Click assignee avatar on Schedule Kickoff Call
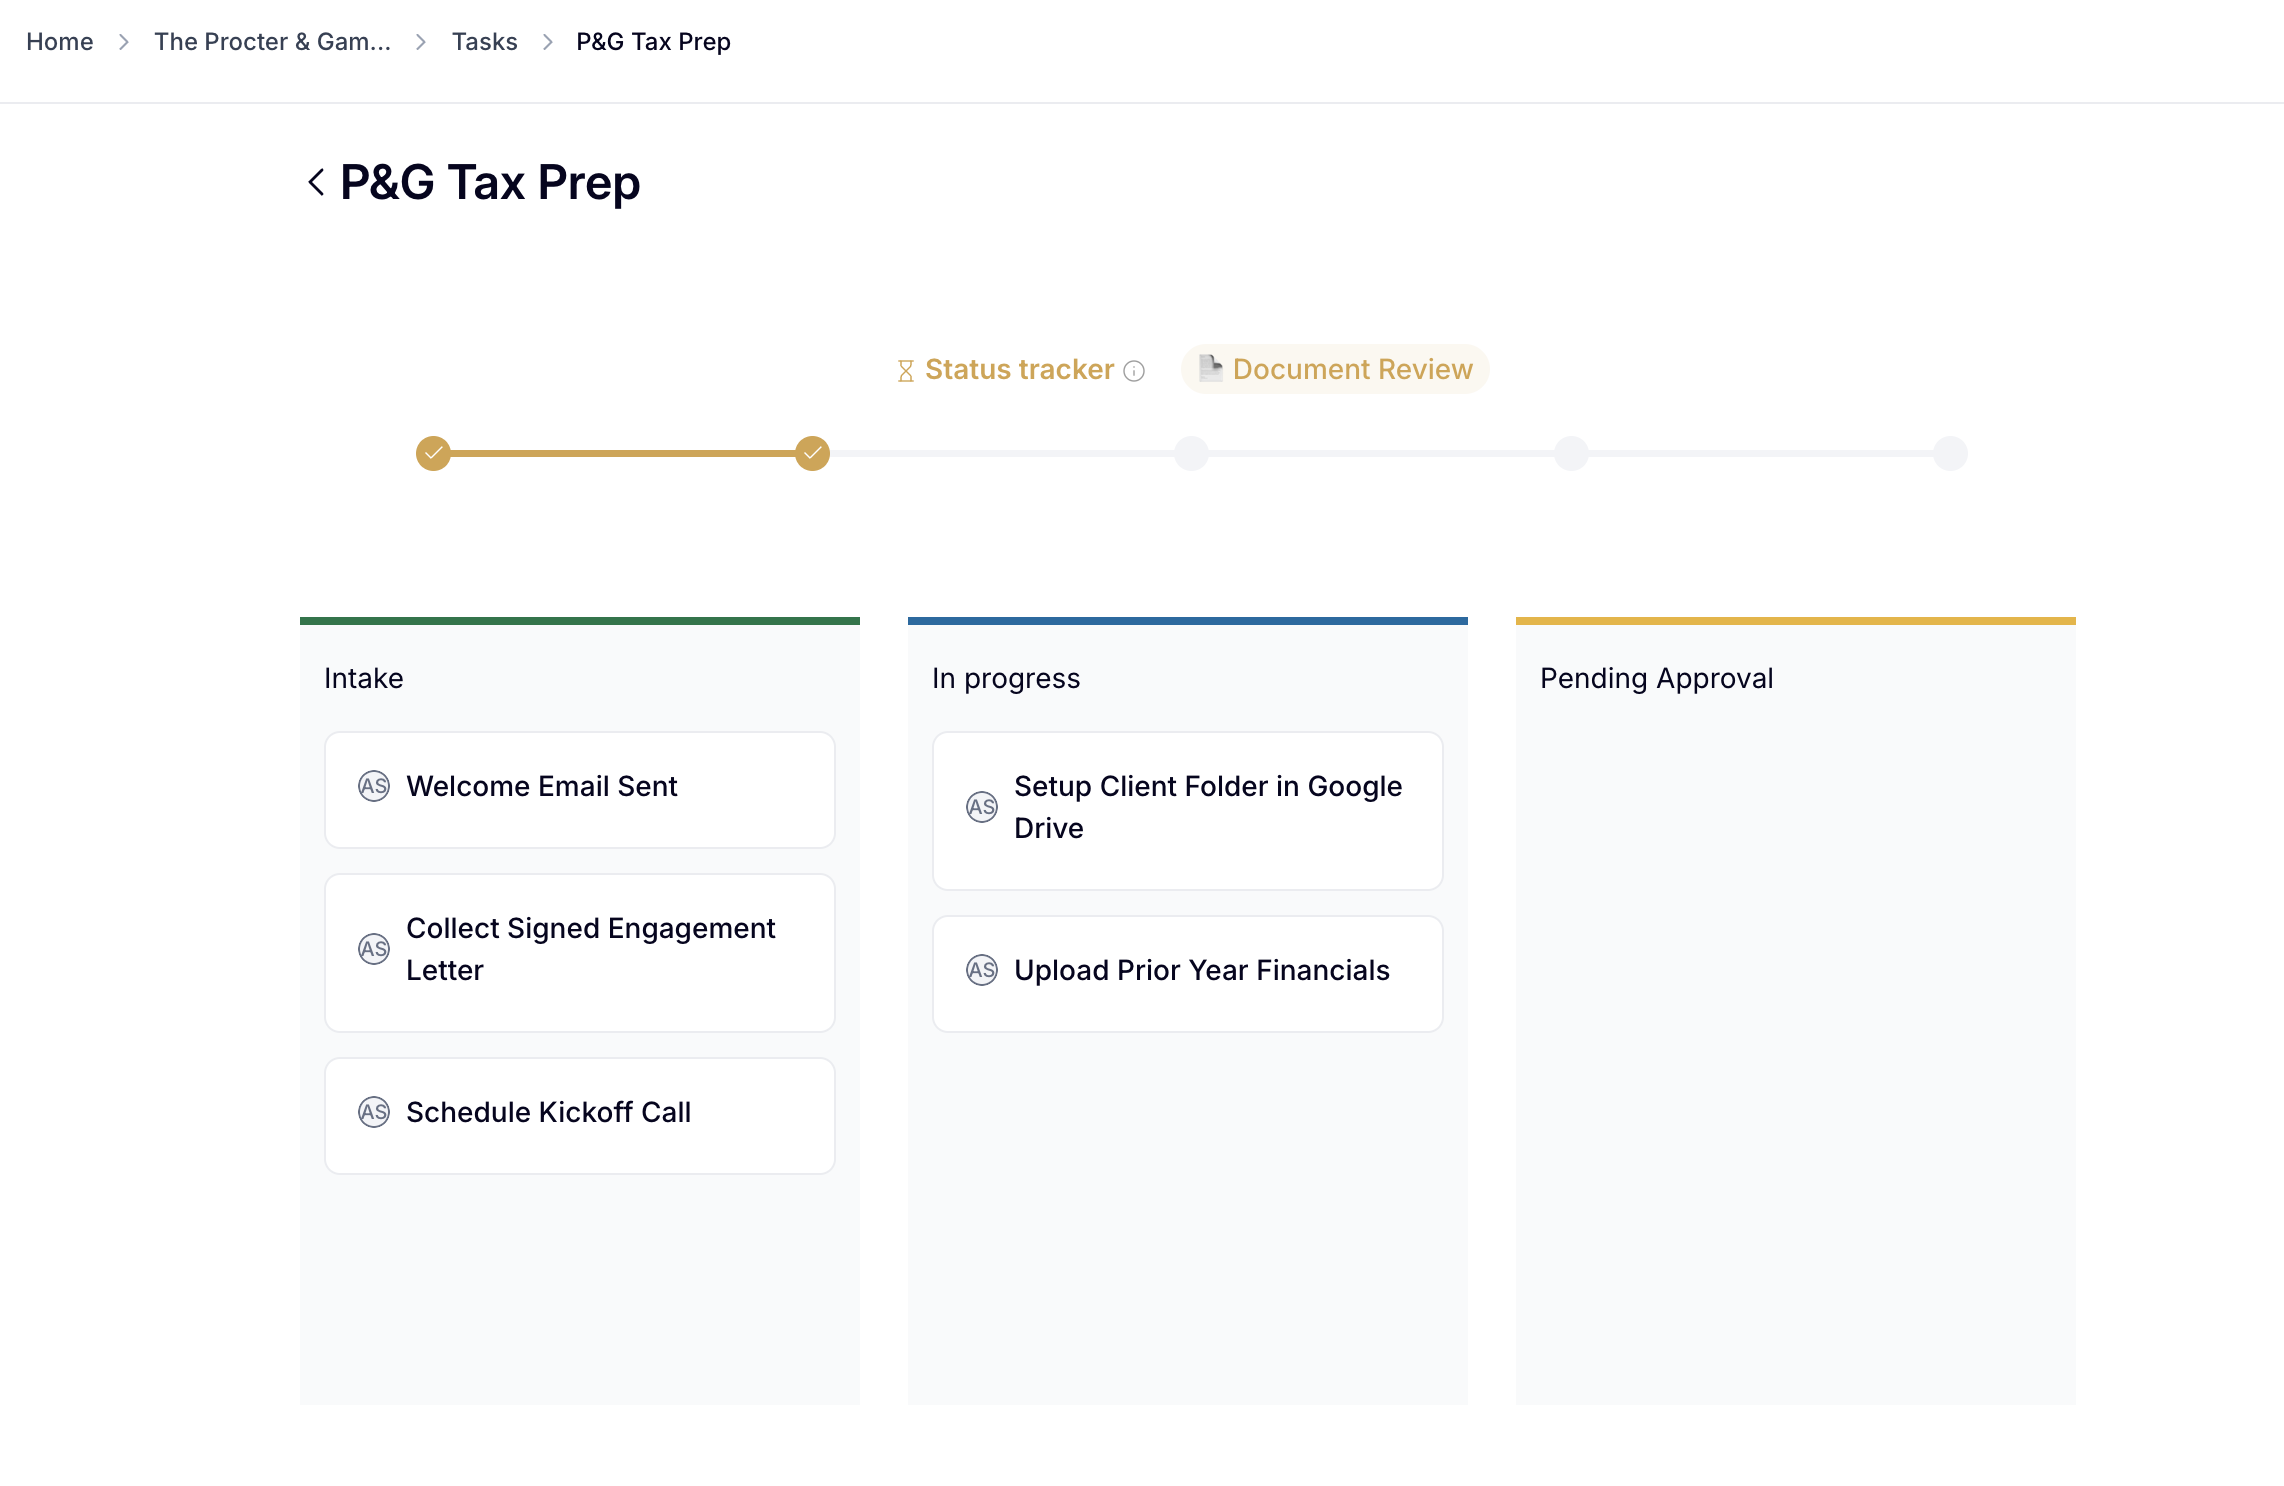The width and height of the screenshot is (2284, 1486). 374,1112
